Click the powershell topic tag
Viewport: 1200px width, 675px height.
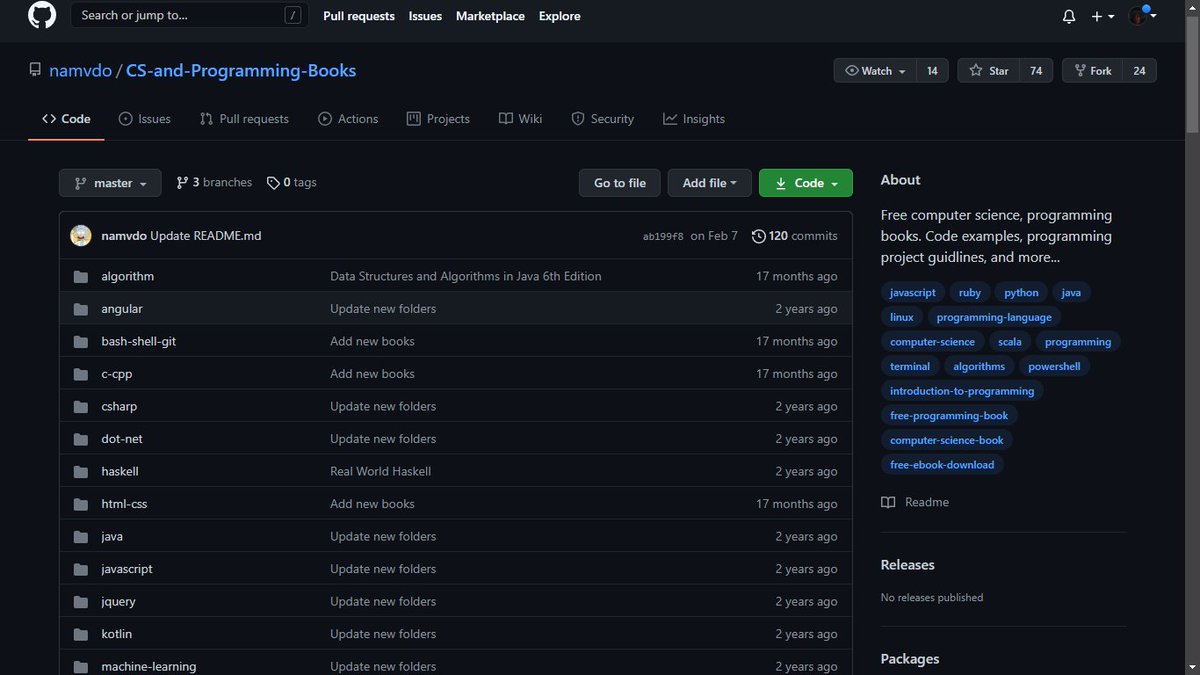pyautogui.click(x=1054, y=366)
